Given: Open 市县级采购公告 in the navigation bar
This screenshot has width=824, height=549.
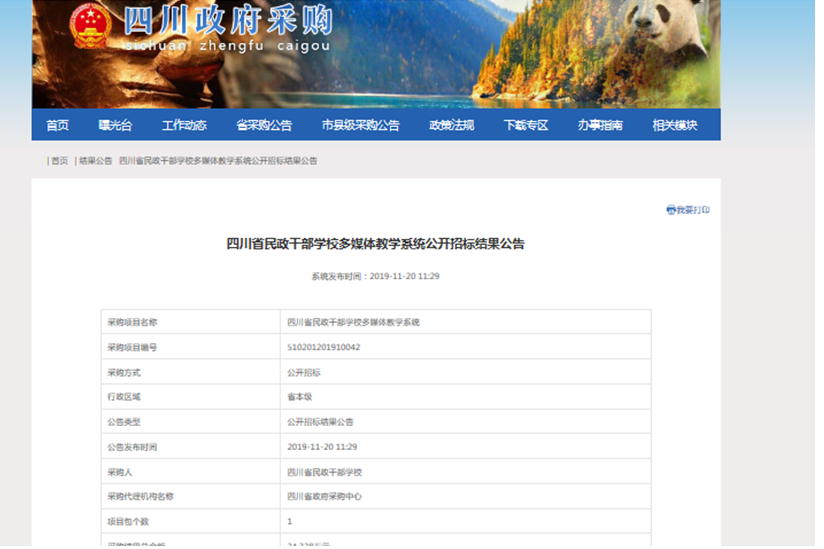Looking at the screenshot, I should tap(360, 125).
